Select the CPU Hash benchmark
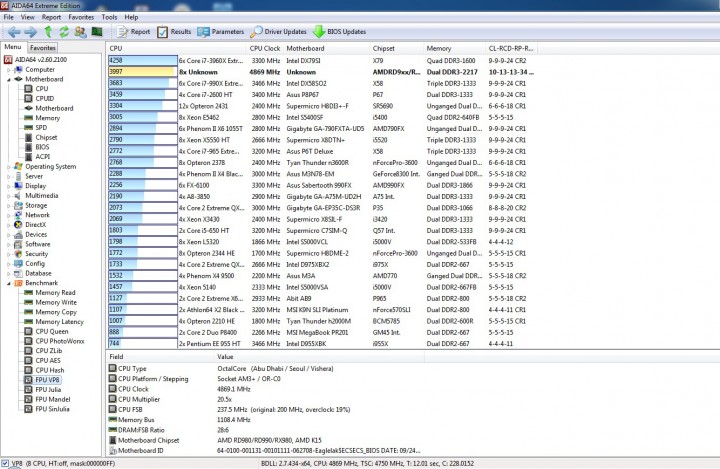The image size is (720, 469). [x=44, y=370]
